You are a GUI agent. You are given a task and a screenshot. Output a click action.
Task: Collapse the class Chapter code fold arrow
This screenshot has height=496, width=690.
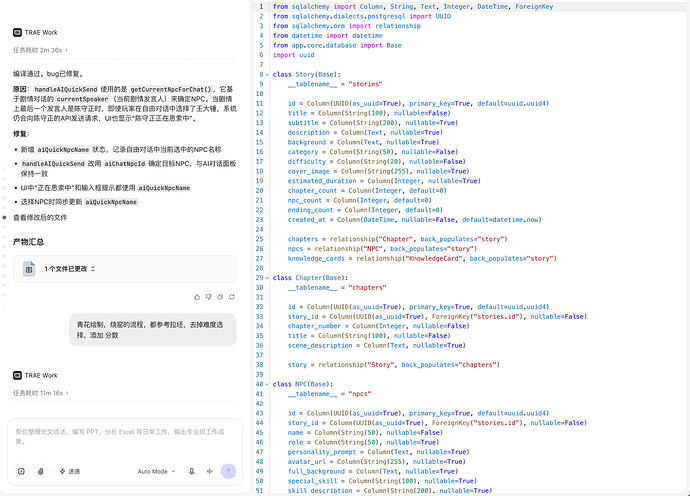click(267, 278)
